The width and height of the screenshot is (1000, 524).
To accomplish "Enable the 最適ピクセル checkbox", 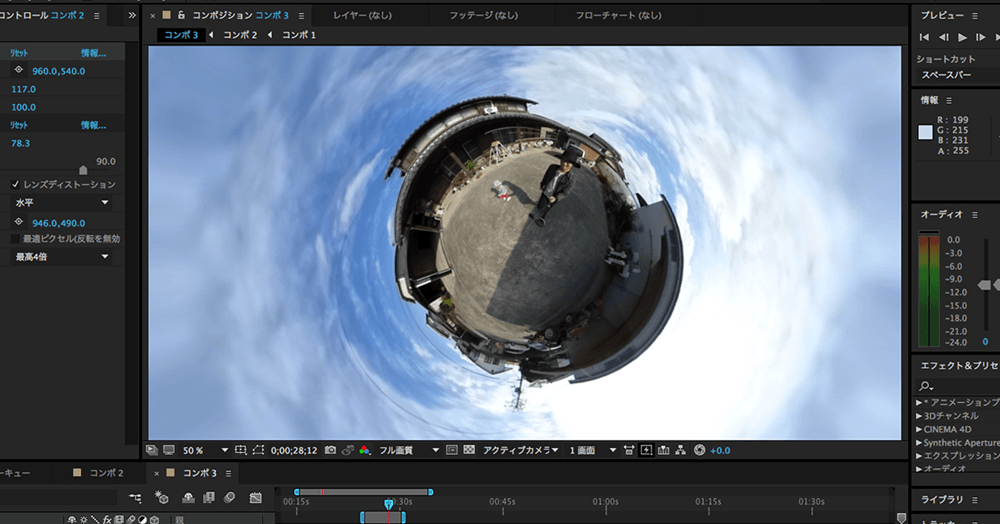I will pyautogui.click(x=15, y=239).
